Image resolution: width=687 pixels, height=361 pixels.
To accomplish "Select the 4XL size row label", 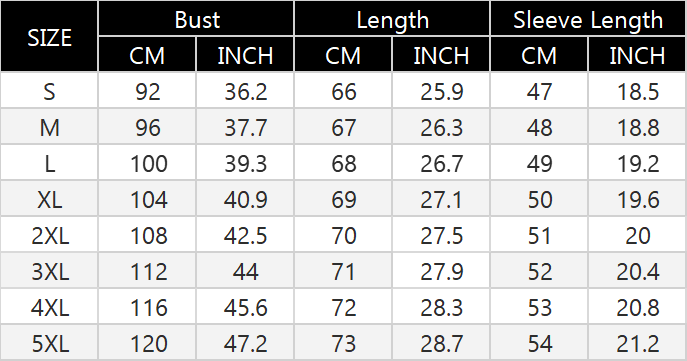I will tap(49, 307).
